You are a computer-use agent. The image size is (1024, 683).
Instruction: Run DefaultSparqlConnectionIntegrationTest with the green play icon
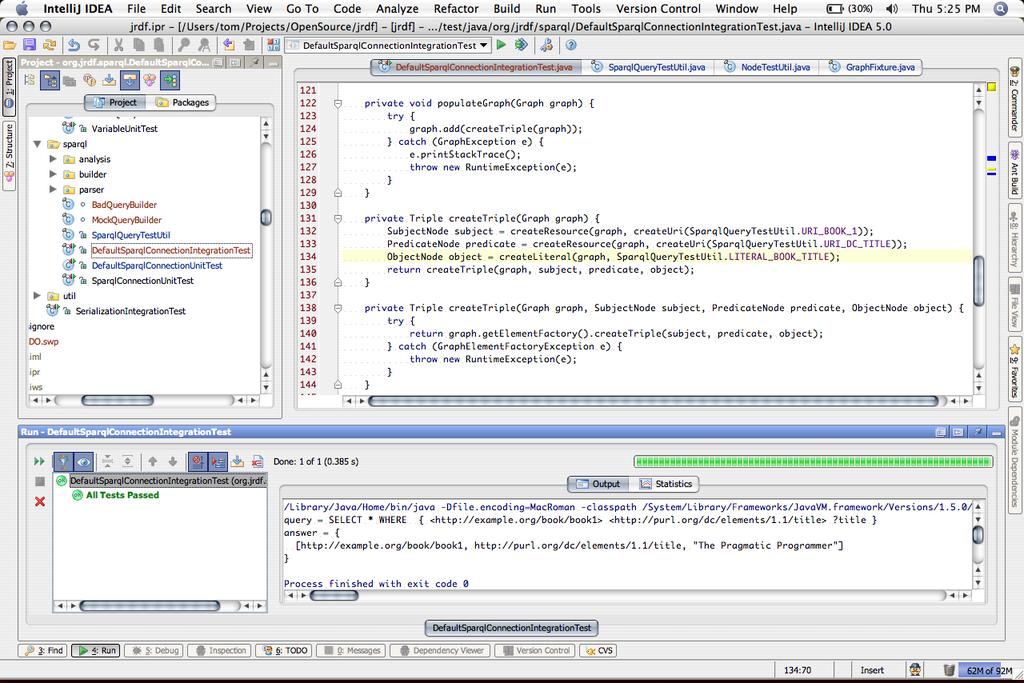point(501,45)
